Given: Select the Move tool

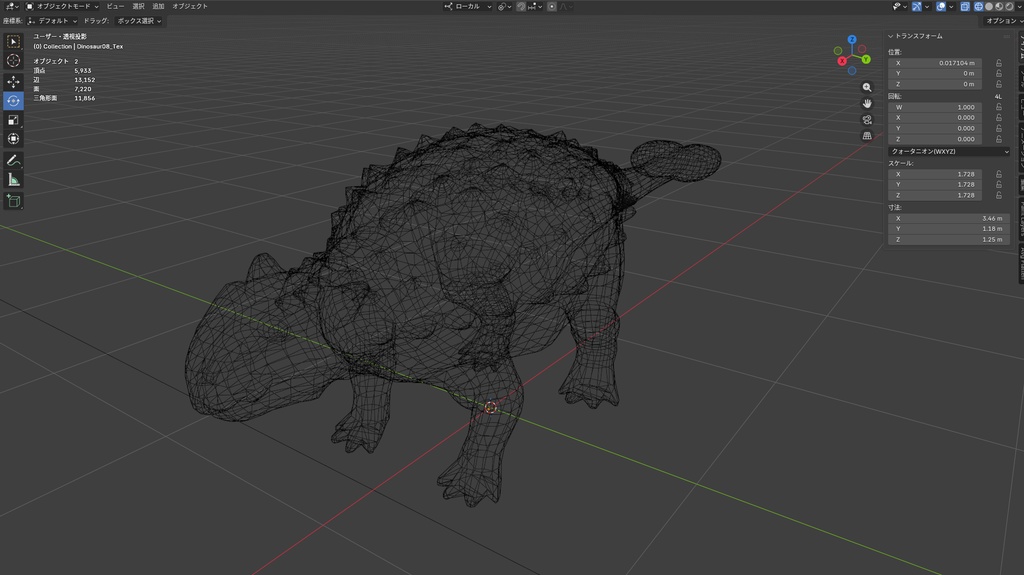Looking at the screenshot, I should [13, 81].
